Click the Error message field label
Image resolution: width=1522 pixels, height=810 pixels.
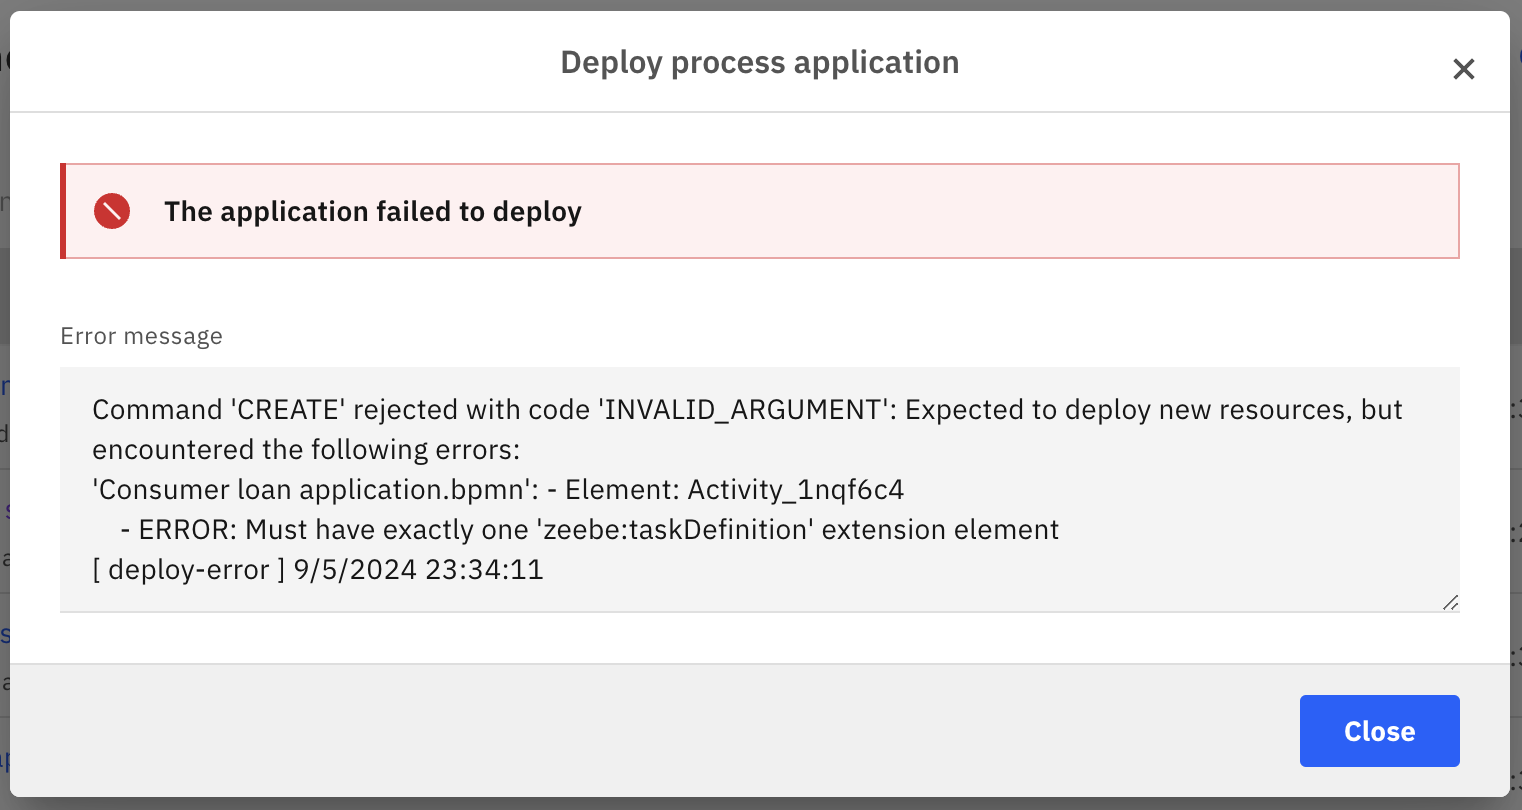point(141,336)
